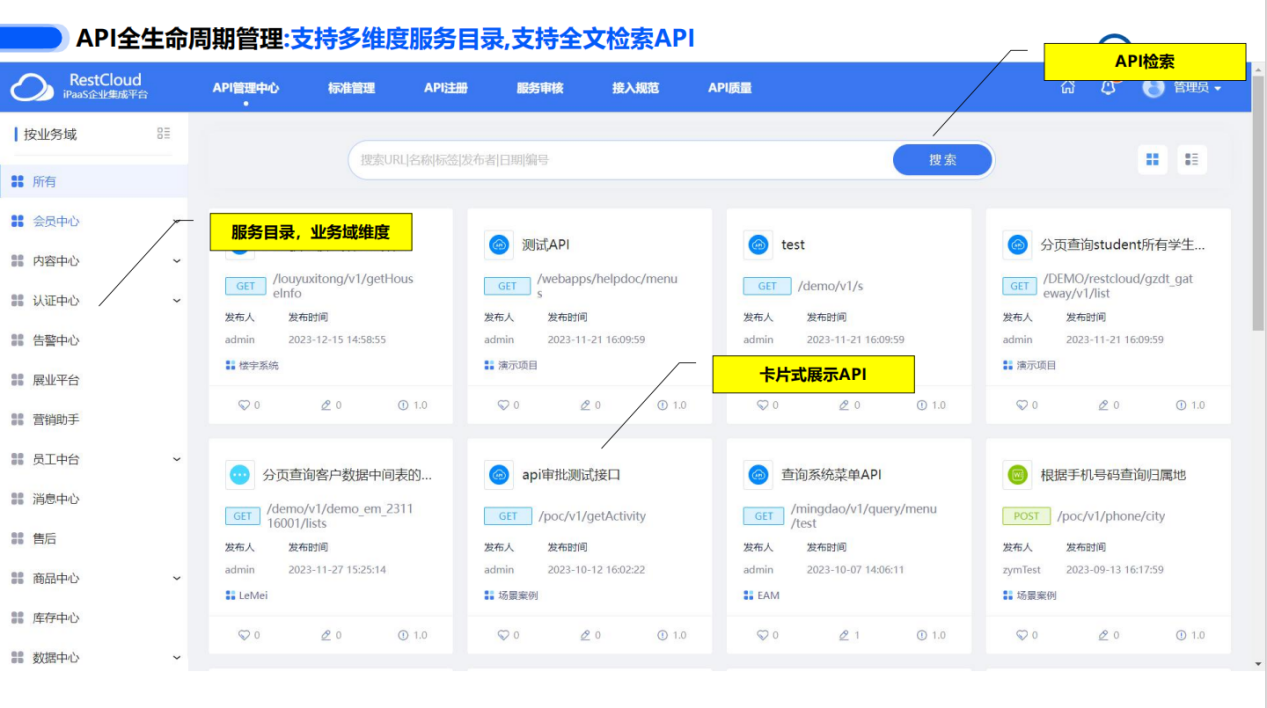Image resolution: width=1267 pixels, height=708 pixels.
Task: Expand the 数据中心 sidebar chevron
Action: [177, 658]
